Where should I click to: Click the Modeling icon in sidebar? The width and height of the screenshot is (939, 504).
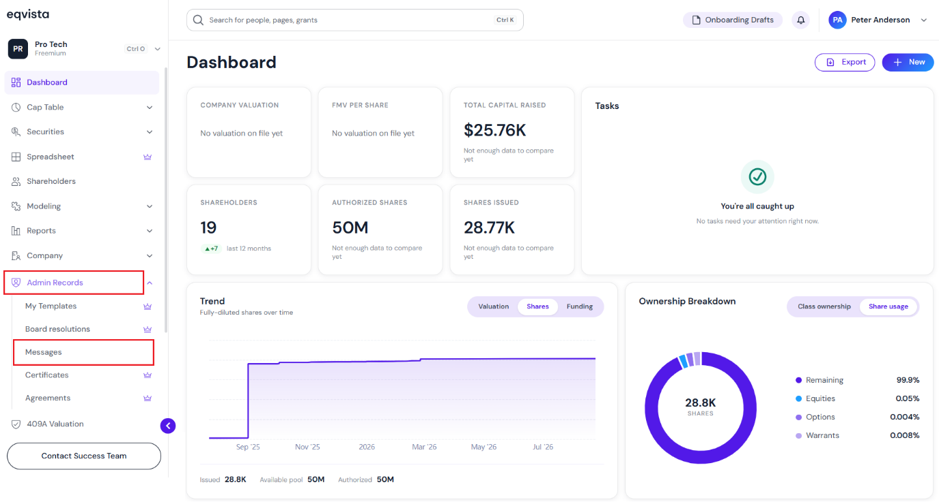pyautogui.click(x=16, y=206)
